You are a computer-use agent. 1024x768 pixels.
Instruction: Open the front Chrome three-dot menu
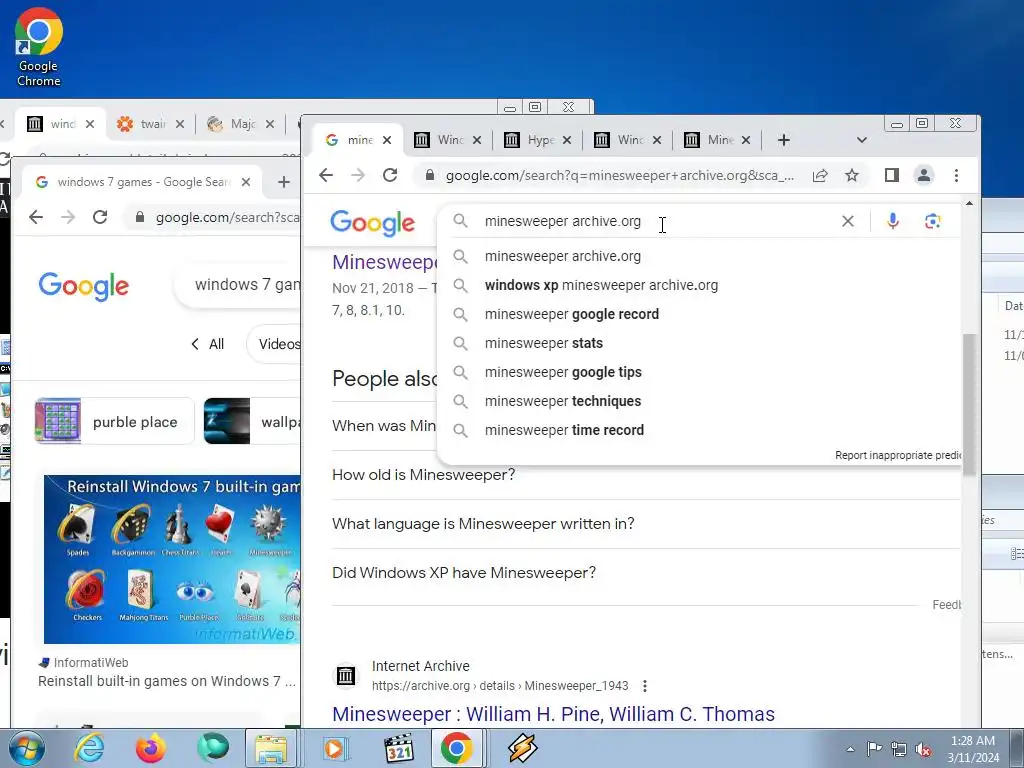[x=956, y=175]
